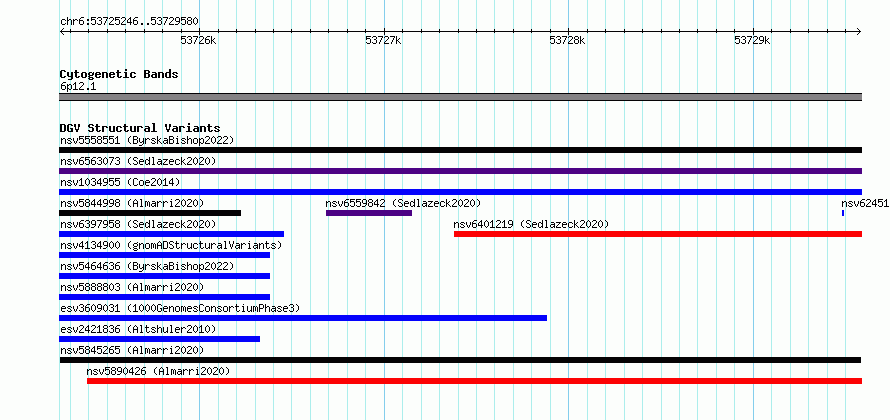The image size is (890, 420).
Task: Select the nsv5844998 (Almarri2020) label
Action: click(132, 203)
